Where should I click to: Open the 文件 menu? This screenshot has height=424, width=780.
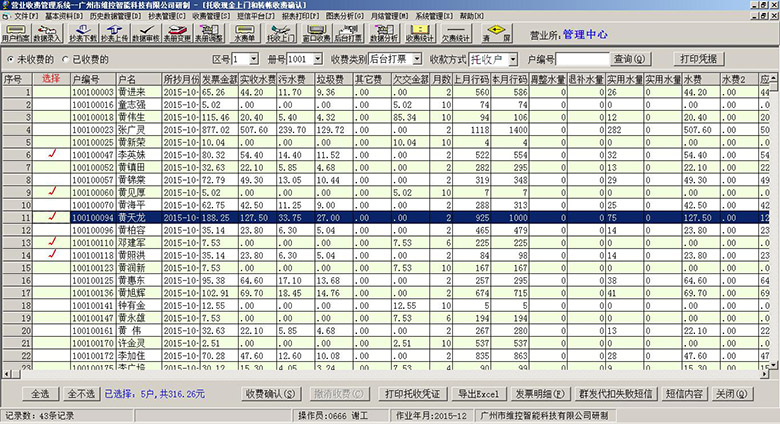(25, 16)
